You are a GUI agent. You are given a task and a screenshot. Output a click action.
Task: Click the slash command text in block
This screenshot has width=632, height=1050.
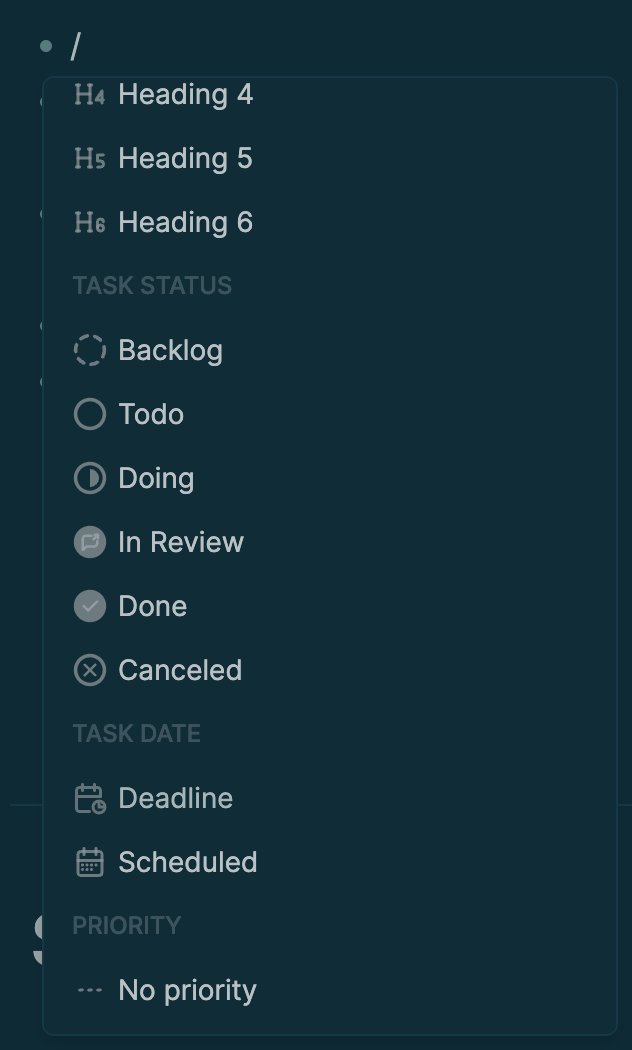(75, 46)
